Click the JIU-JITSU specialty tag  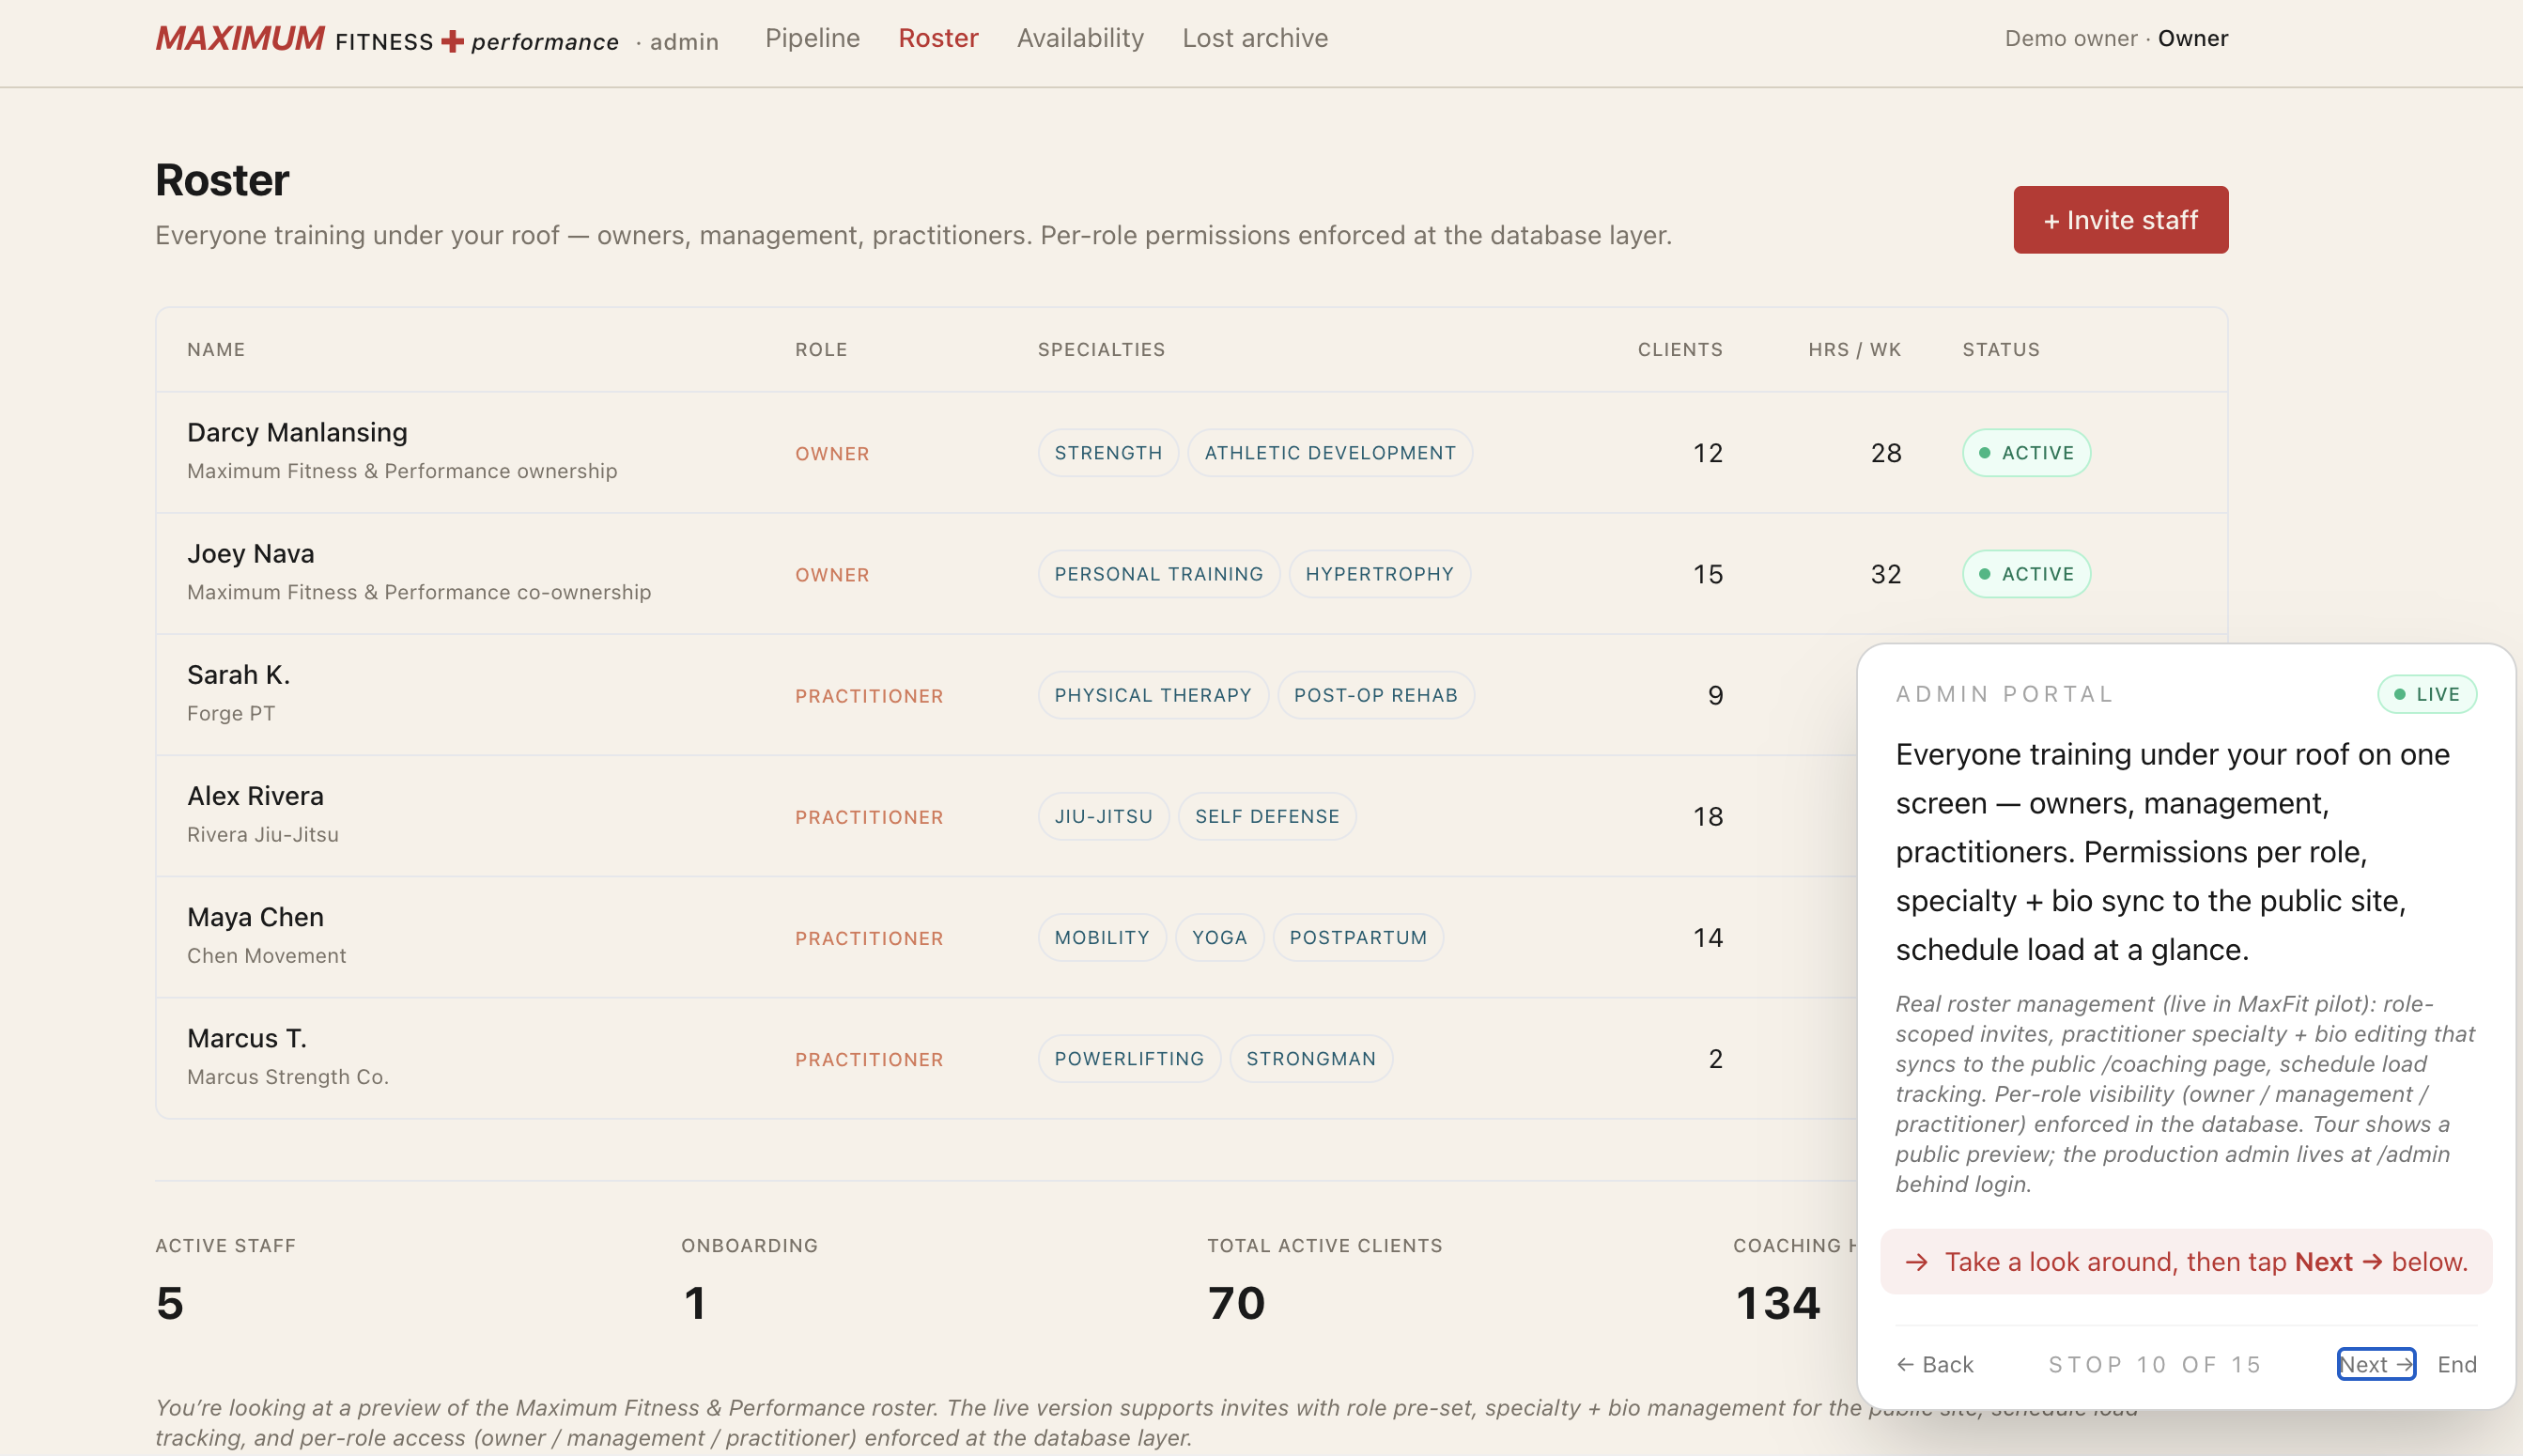tap(1103, 816)
